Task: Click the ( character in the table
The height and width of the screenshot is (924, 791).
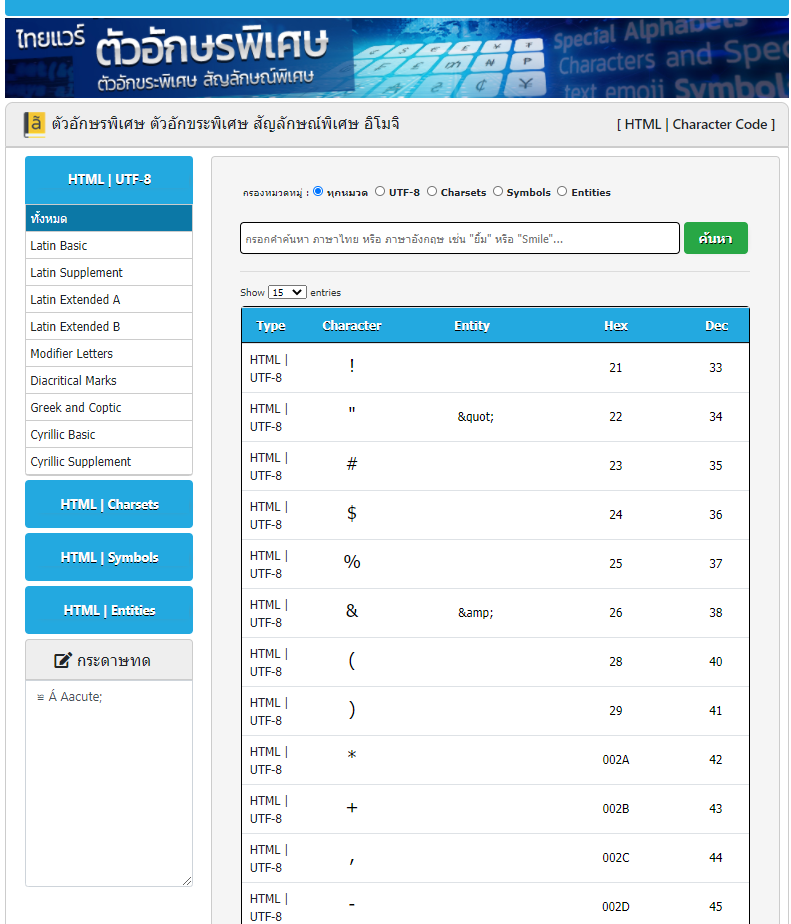Action: 352,661
